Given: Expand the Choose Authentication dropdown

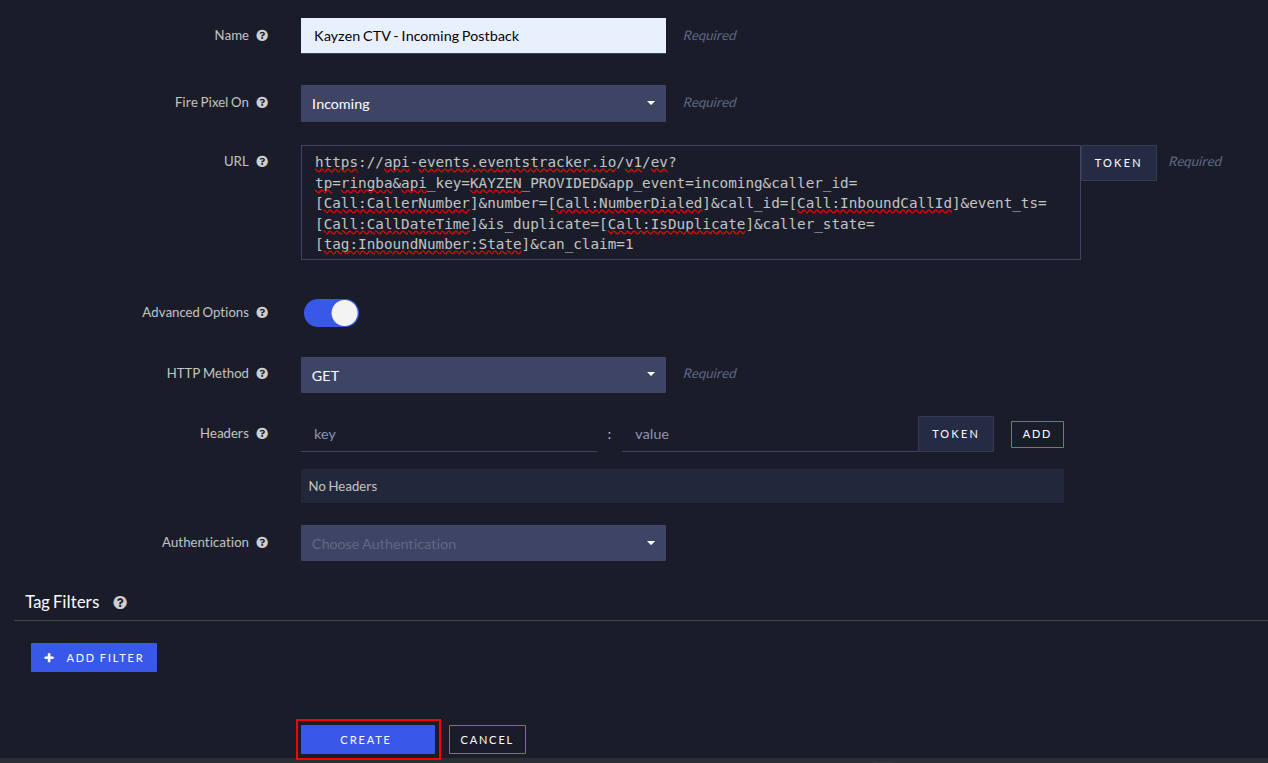Looking at the screenshot, I should tap(483, 543).
